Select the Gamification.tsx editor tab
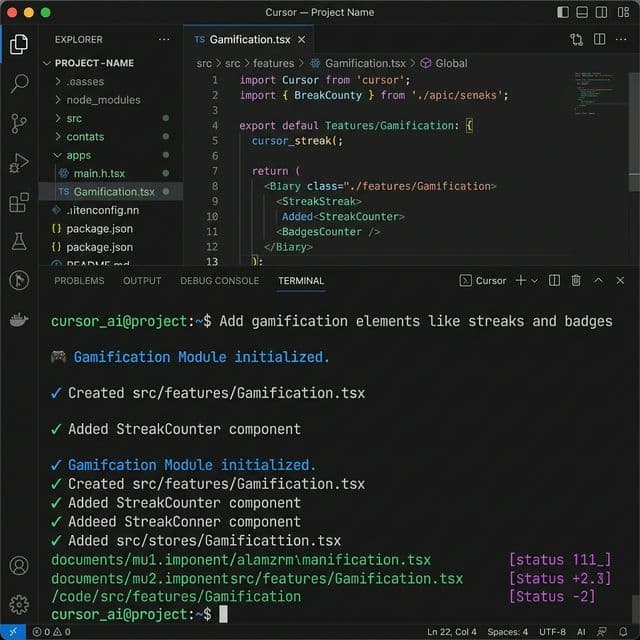Viewport: 640px width, 640px height. (248, 40)
